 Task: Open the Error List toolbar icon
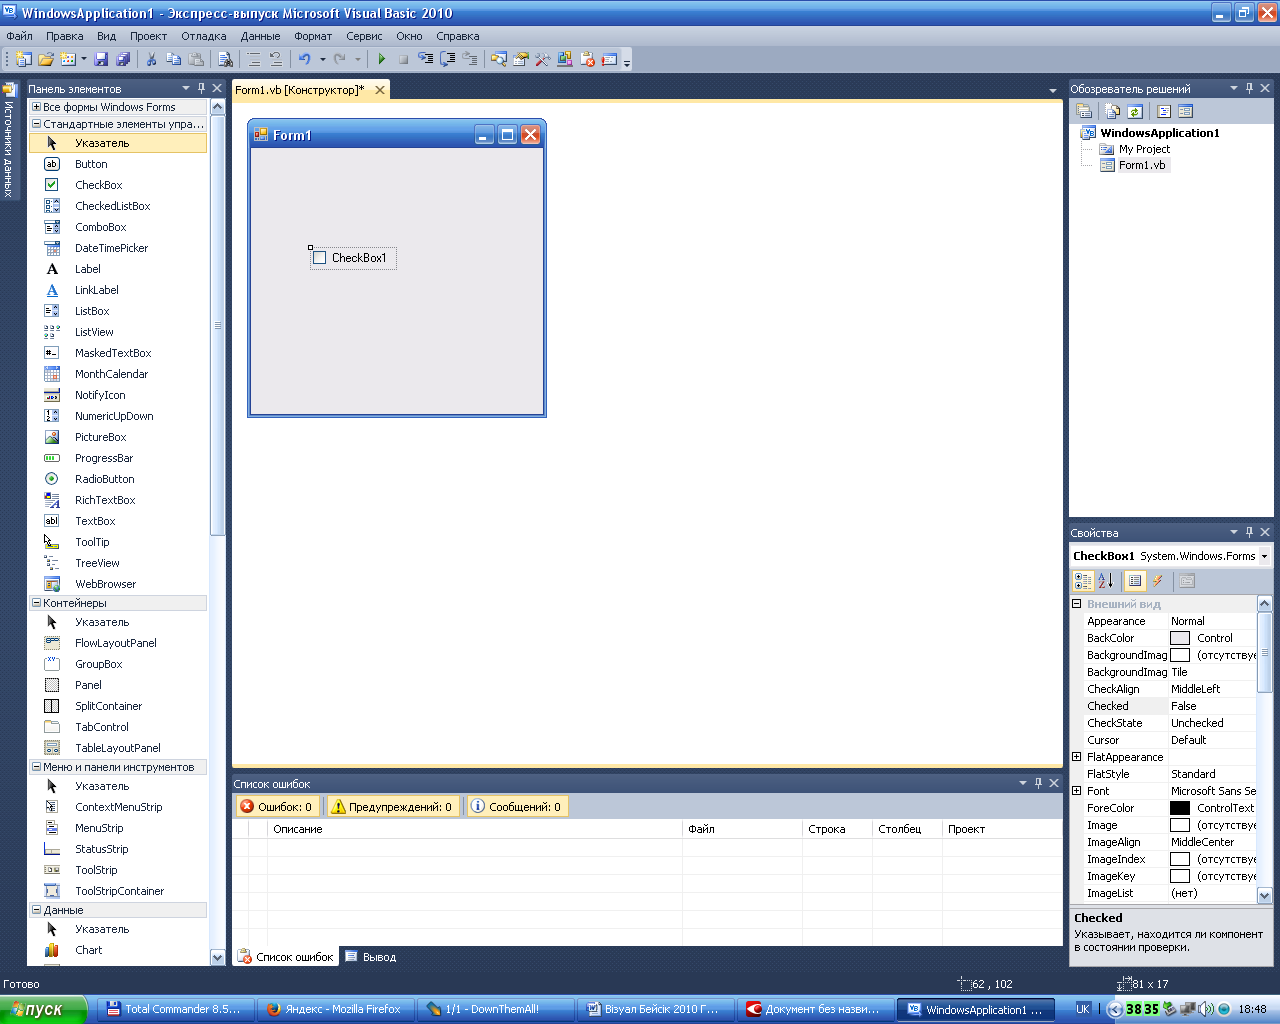click(x=588, y=59)
